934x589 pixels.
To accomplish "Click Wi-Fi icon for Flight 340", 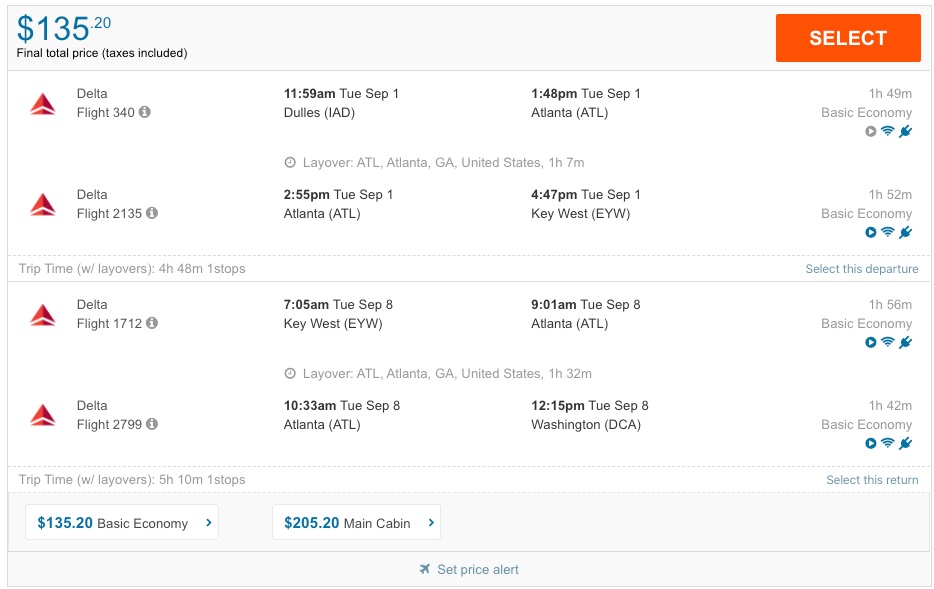I will (887, 132).
